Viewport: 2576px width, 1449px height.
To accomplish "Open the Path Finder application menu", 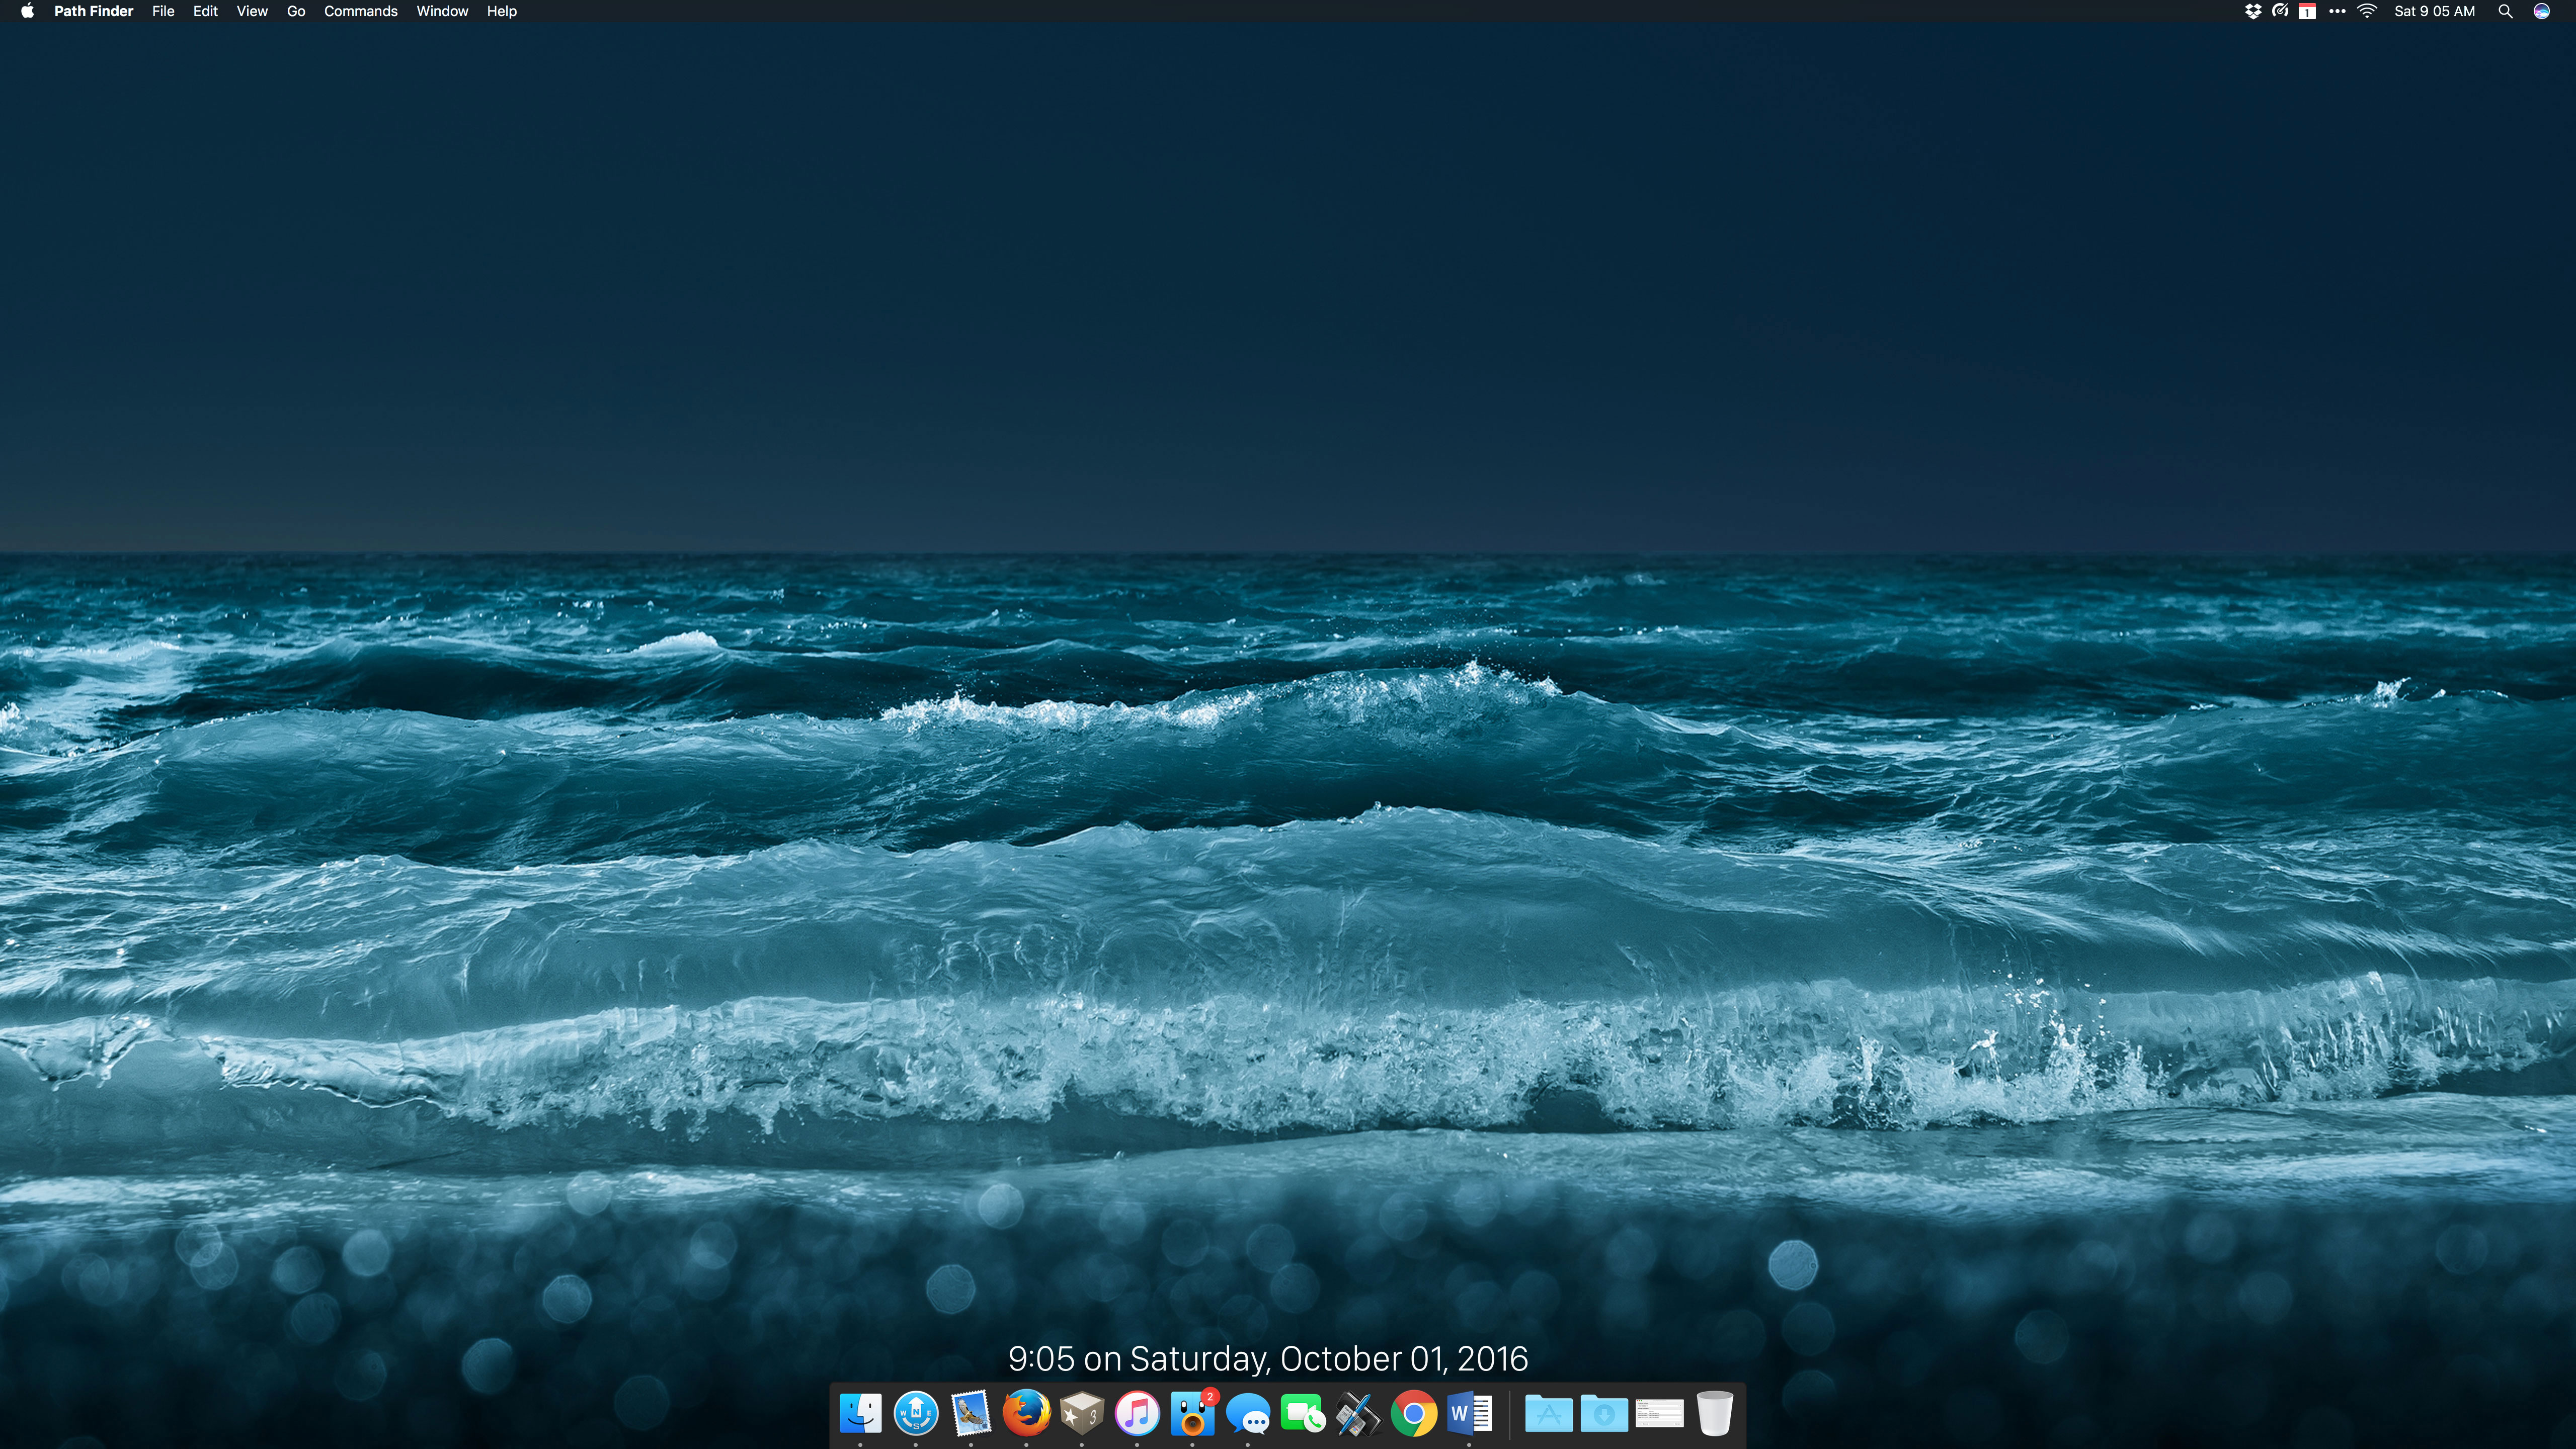I will (x=93, y=11).
